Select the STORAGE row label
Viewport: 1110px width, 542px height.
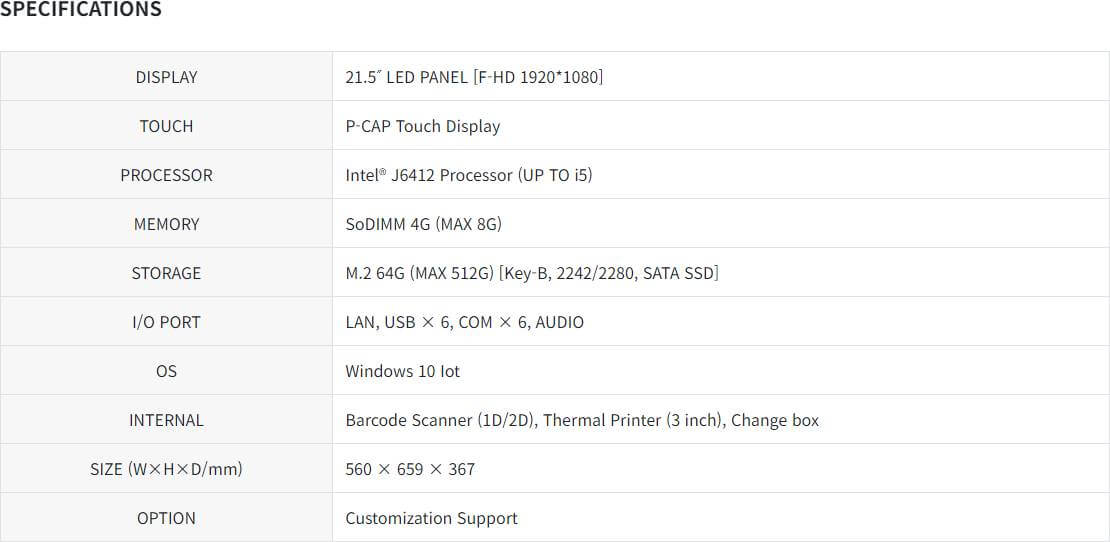click(x=166, y=272)
